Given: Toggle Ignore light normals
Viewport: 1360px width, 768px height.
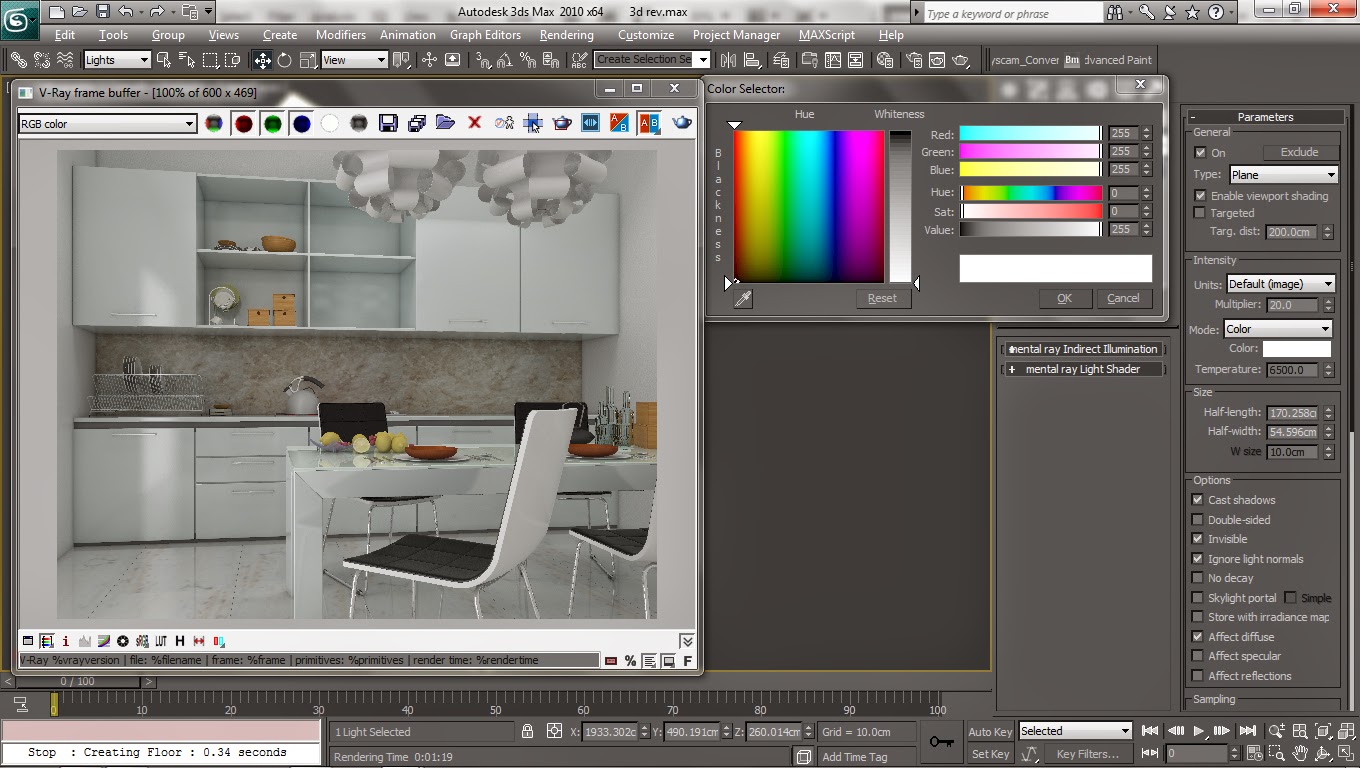Looking at the screenshot, I should [1198, 559].
